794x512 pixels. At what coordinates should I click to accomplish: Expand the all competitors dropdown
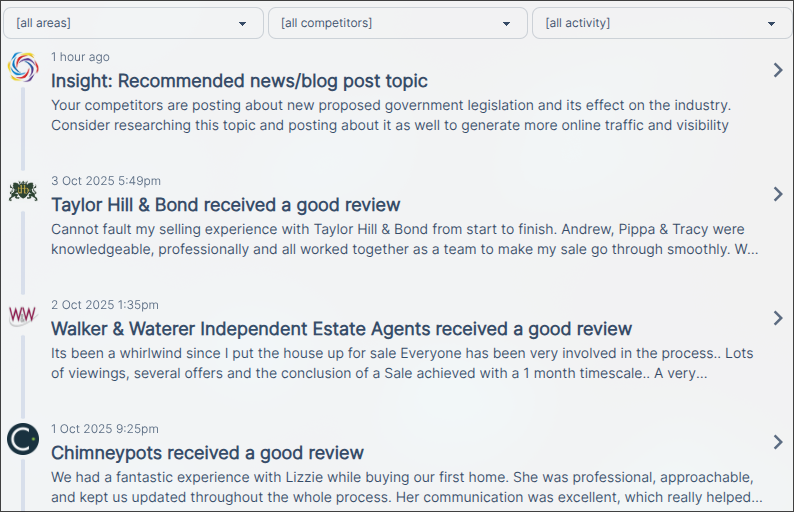397,23
